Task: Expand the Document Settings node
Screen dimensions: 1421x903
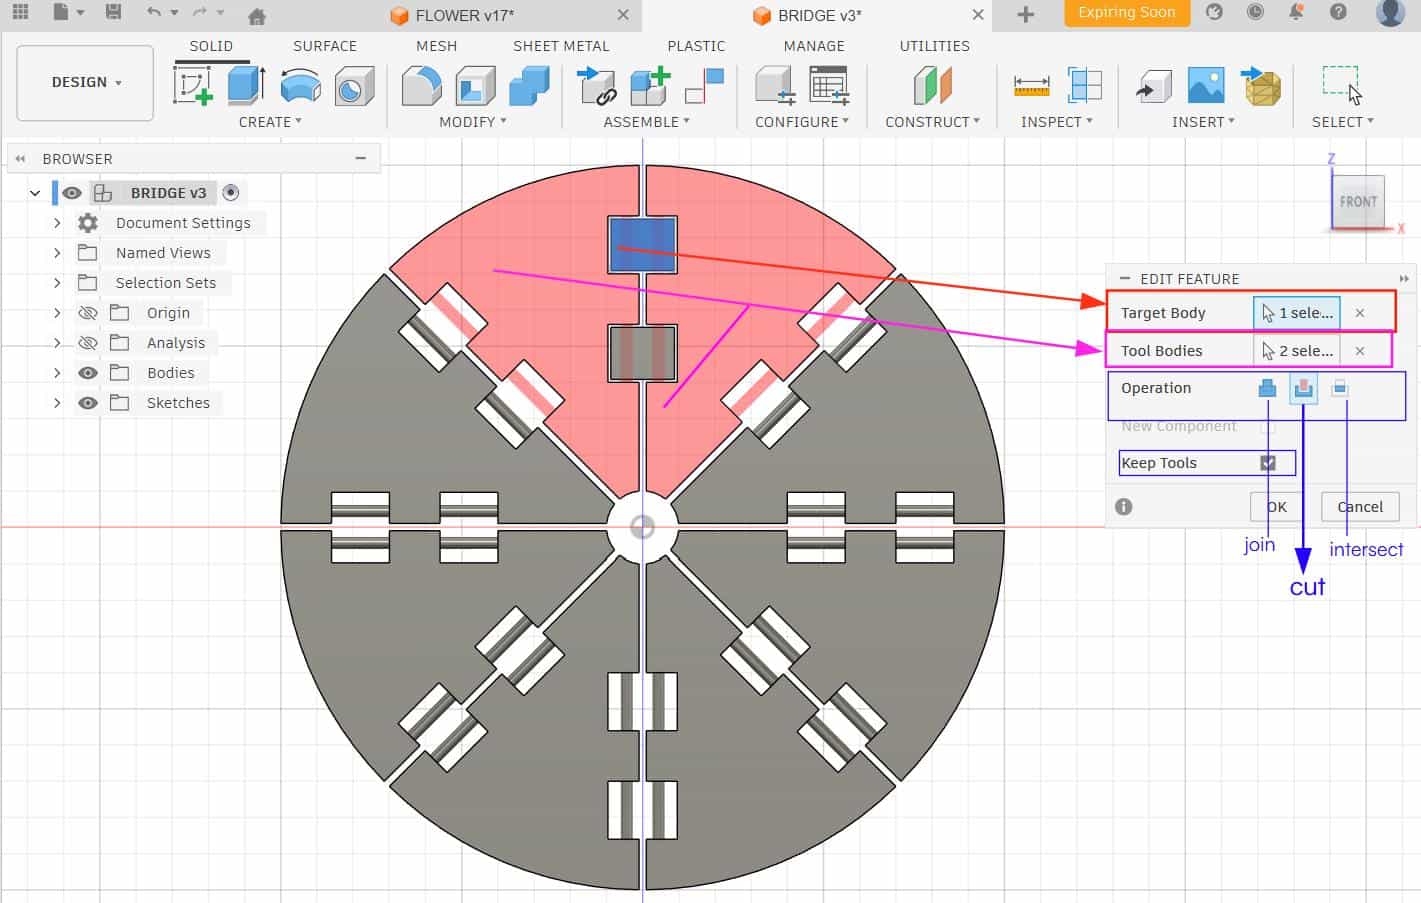Action: tap(57, 223)
